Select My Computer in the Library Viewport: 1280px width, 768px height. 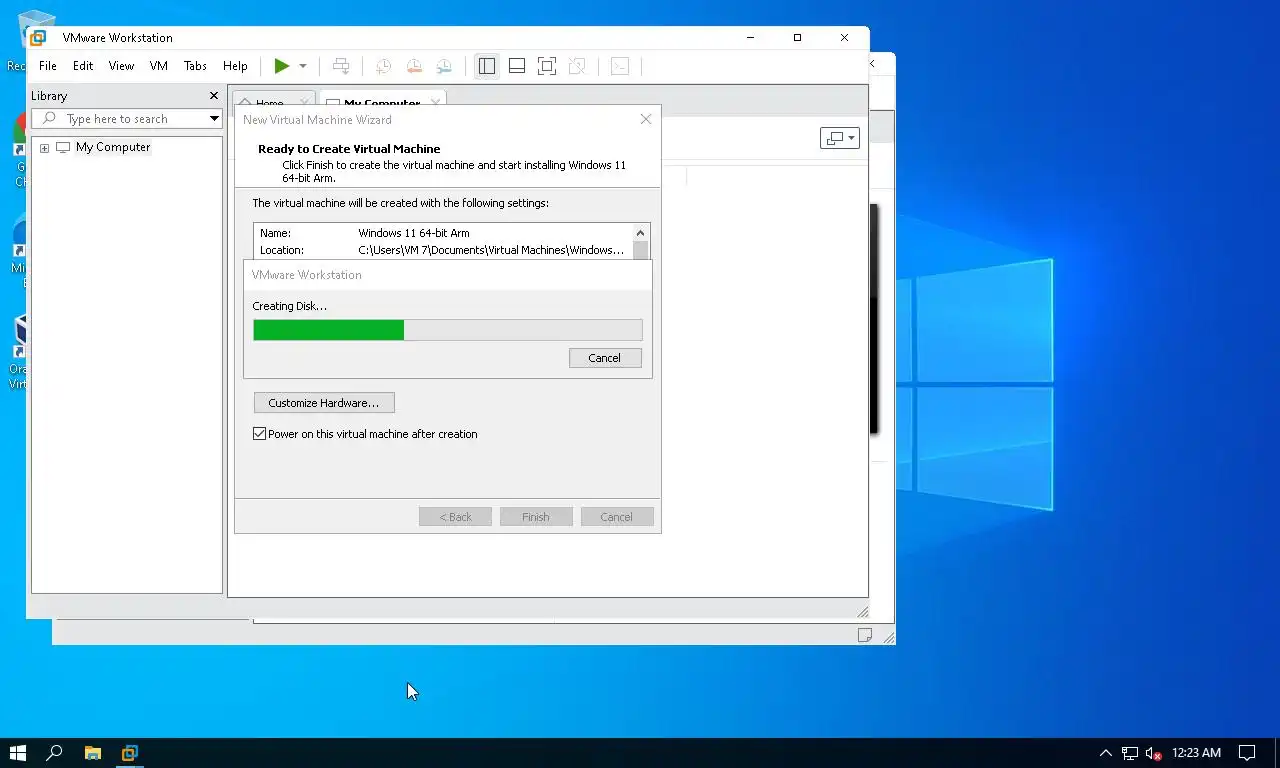coord(113,147)
